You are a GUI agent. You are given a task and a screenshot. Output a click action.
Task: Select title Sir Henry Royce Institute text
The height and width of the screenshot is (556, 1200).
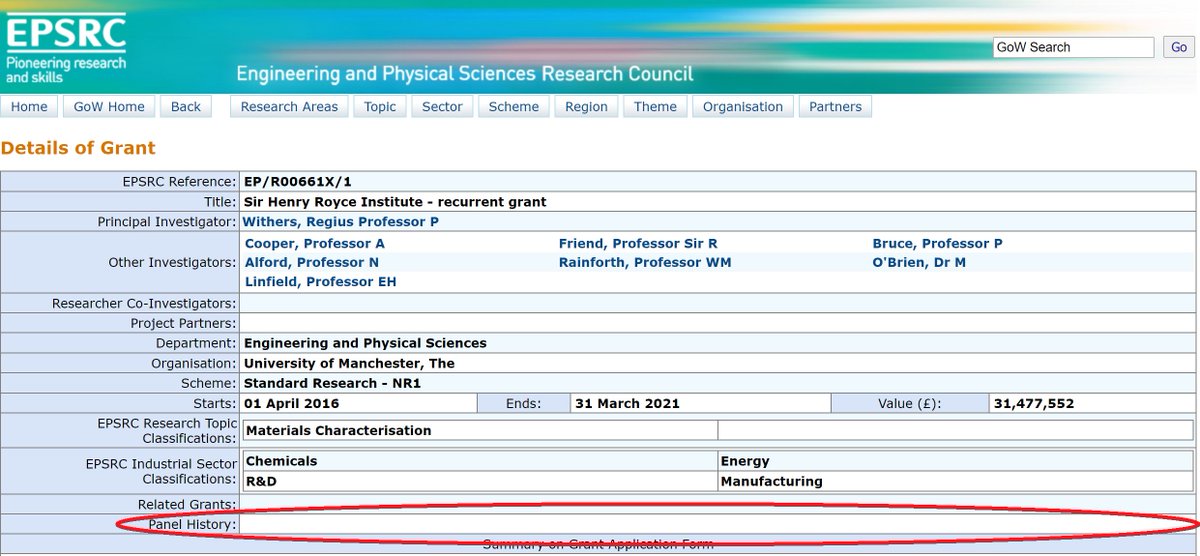[395, 202]
